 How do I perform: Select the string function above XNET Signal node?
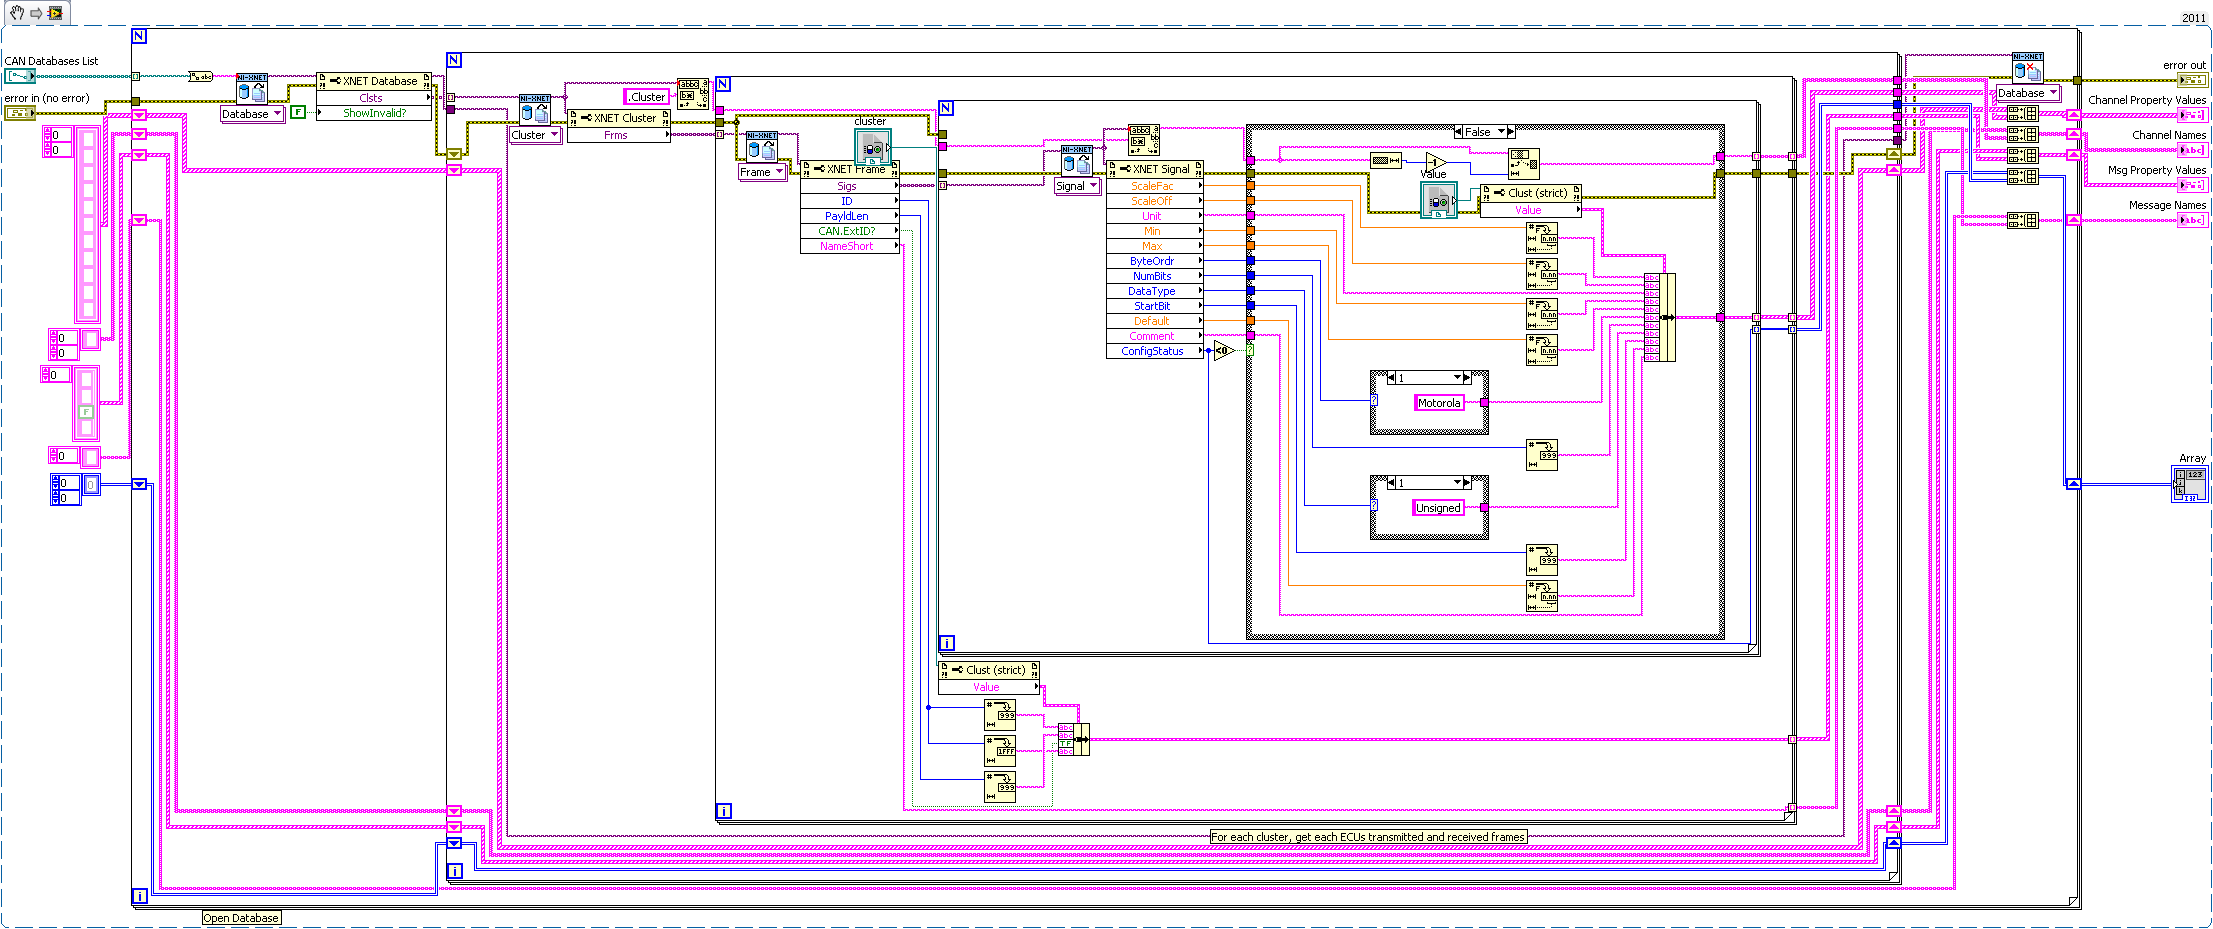coord(1144,140)
